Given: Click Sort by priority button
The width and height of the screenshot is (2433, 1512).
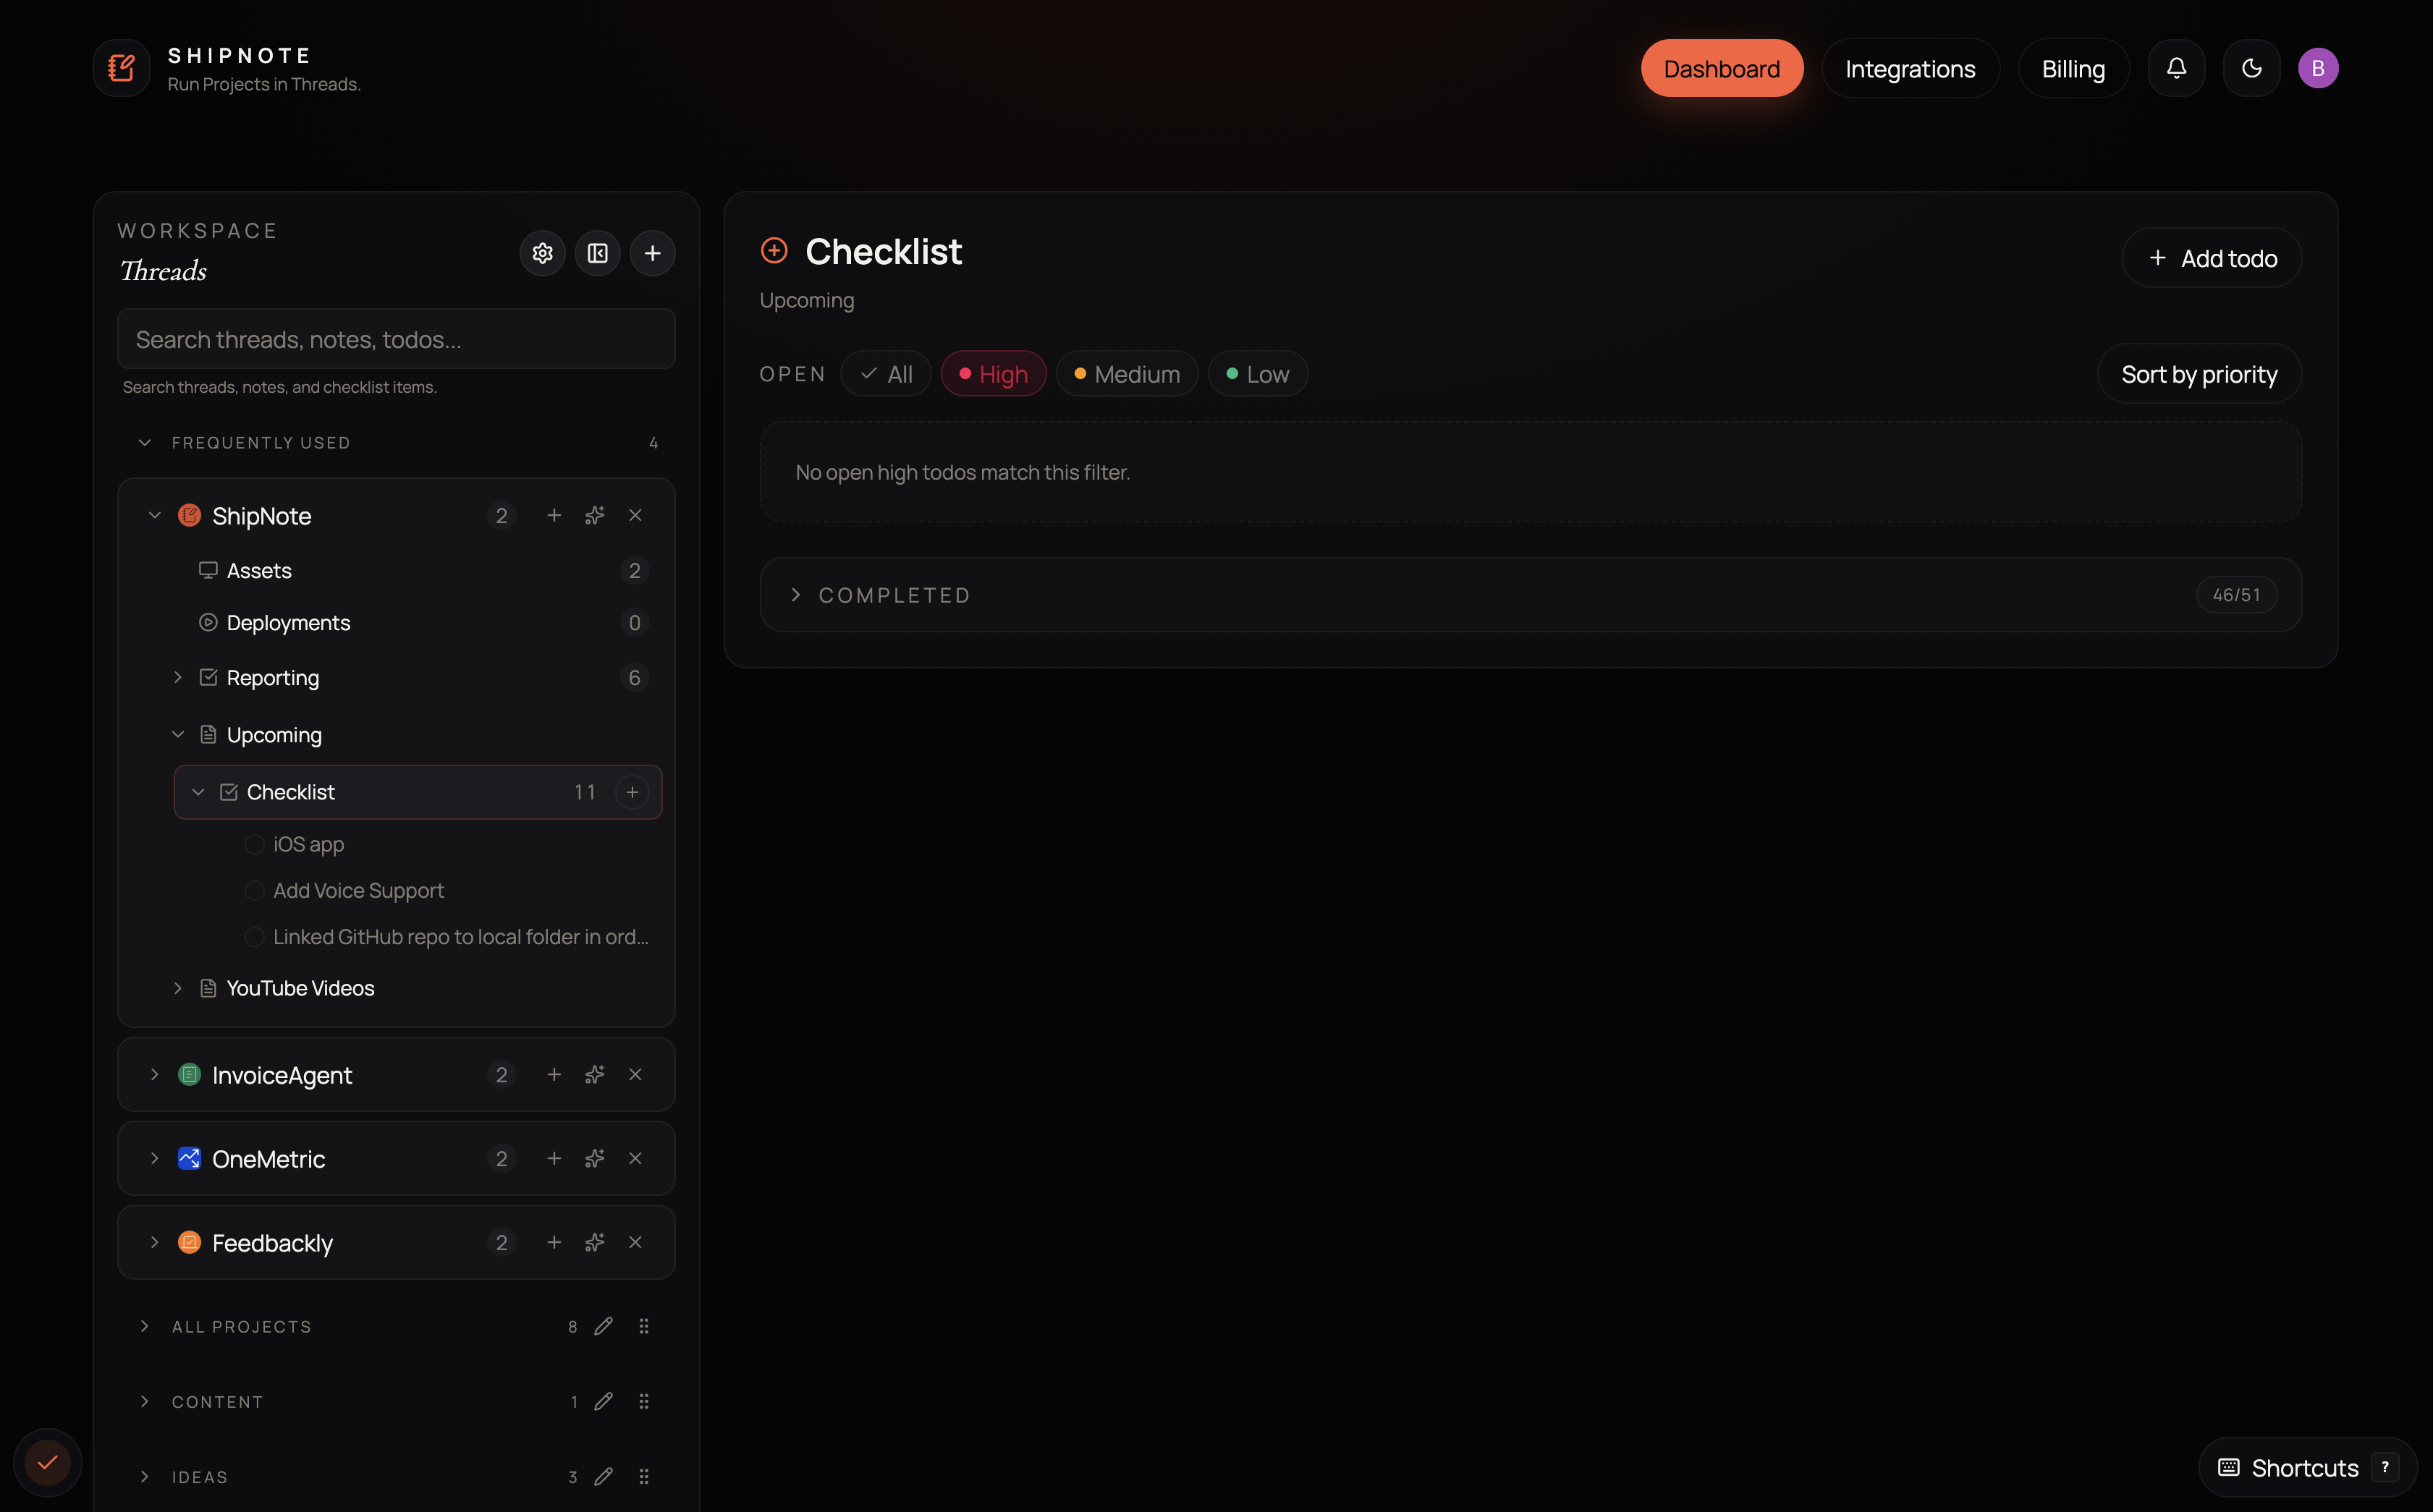Looking at the screenshot, I should coord(2199,374).
